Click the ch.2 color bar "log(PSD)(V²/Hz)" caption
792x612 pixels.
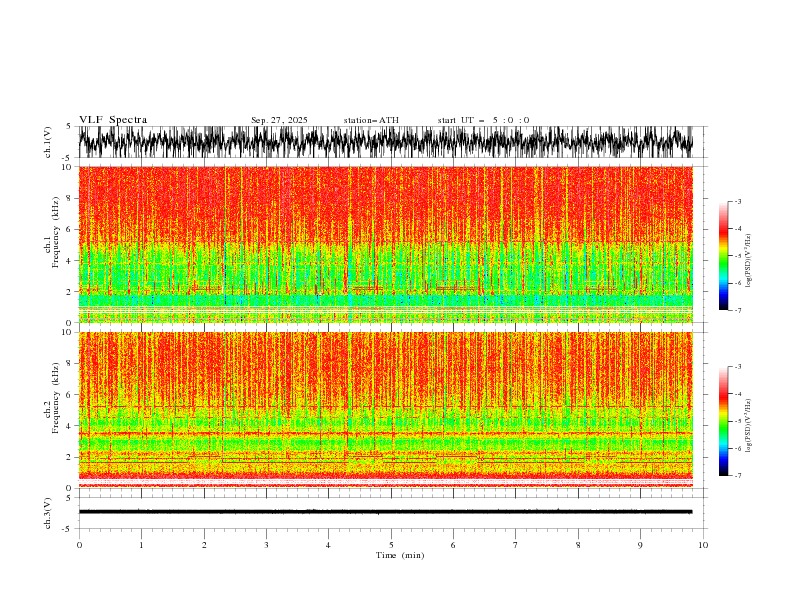click(x=749, y=426)
